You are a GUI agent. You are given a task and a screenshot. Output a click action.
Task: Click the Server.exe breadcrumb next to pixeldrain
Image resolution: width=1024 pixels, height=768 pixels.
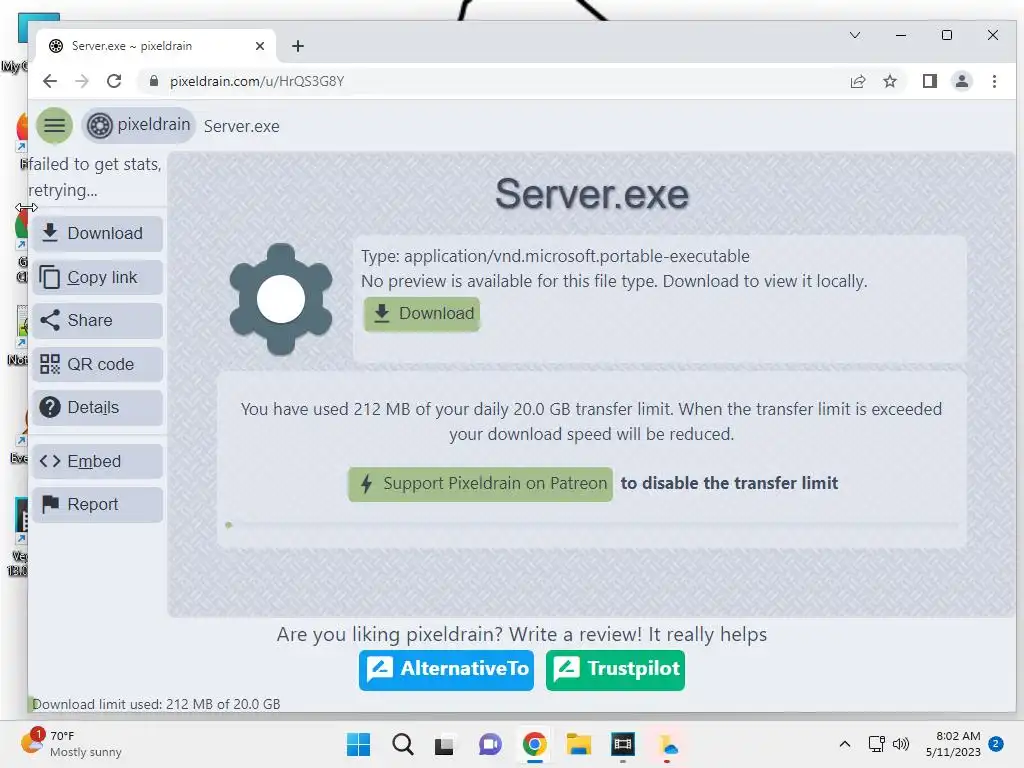tap(242, 126)
